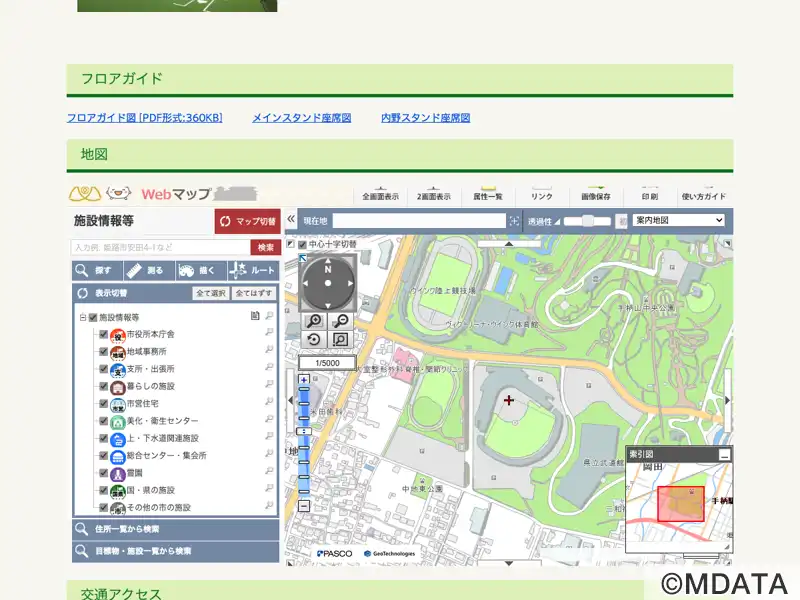
Task: Open メインスタンド座席図 link
Action: [x=301, y=118]
